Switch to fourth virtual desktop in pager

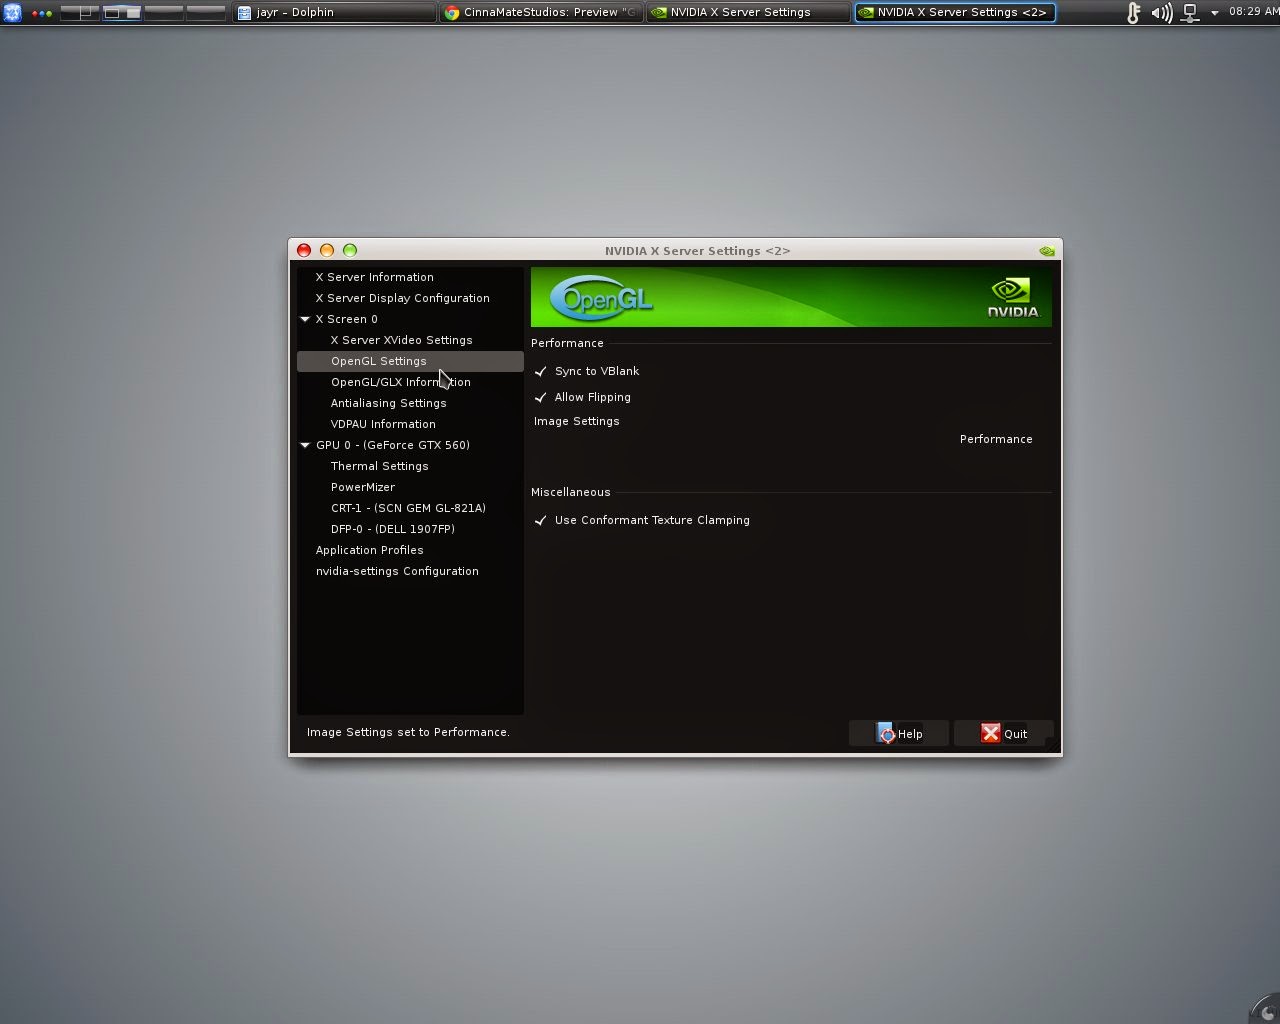(x=206, y=13)
